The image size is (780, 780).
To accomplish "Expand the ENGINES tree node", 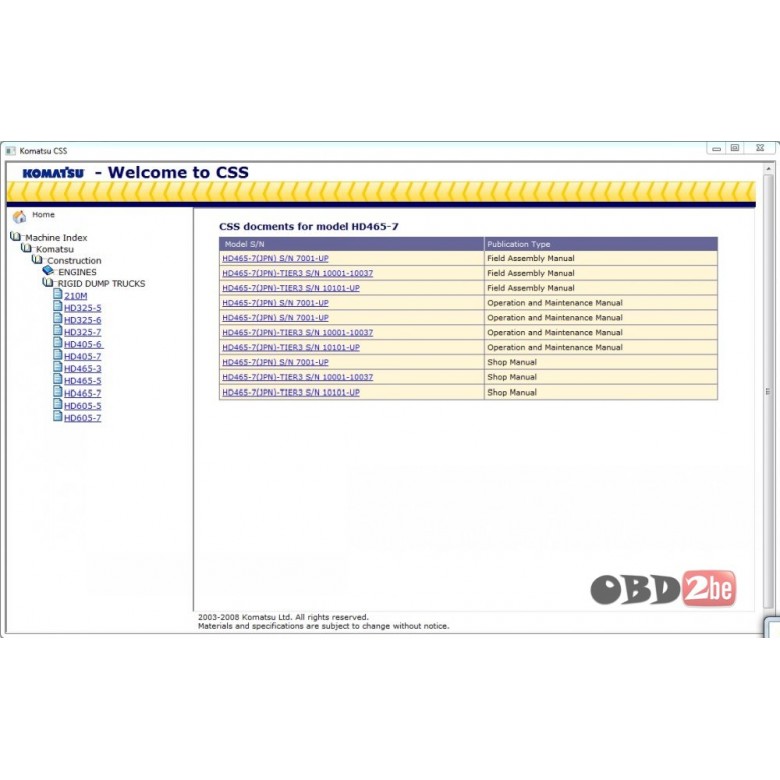I will point(77,272).
